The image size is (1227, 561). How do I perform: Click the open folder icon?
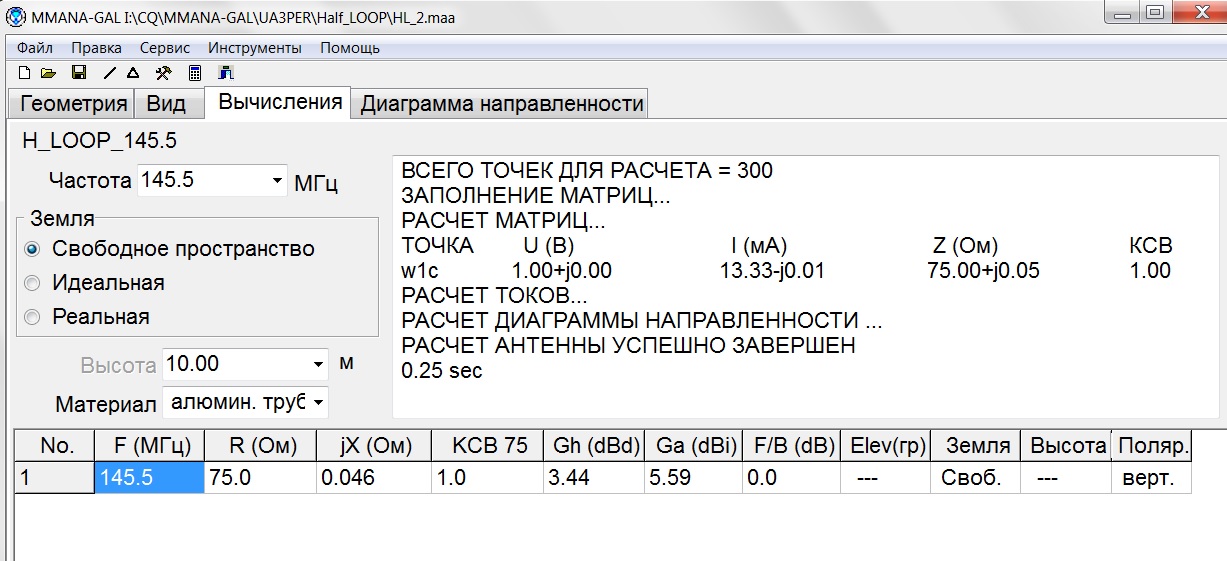click(x=48, y=73)
